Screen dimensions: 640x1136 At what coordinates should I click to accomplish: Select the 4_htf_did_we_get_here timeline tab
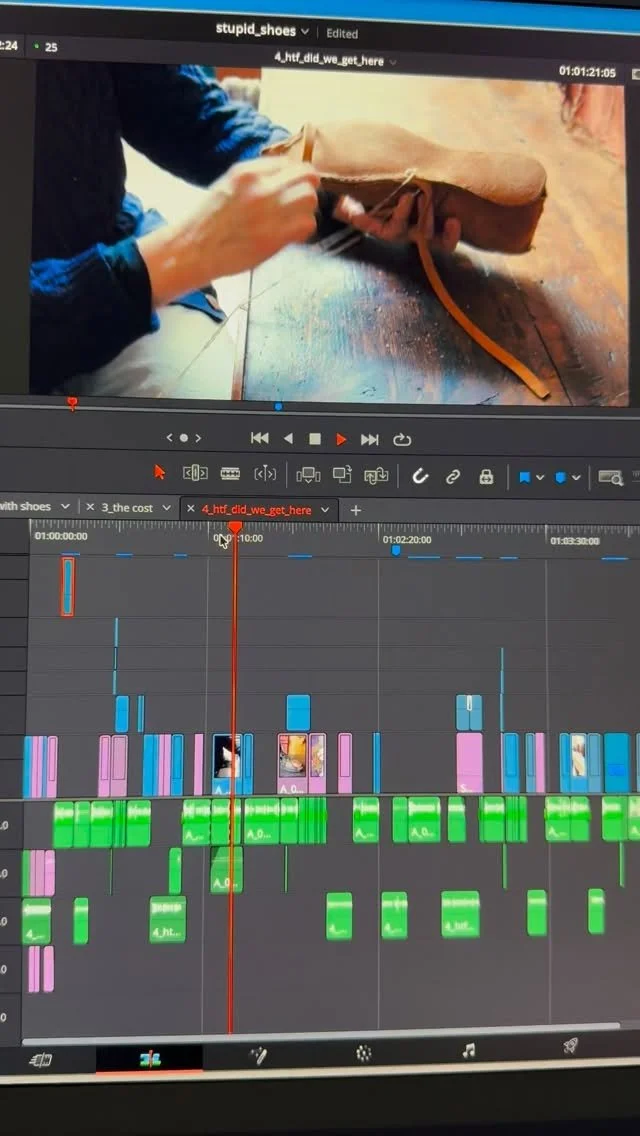click(x=257, y=510)
